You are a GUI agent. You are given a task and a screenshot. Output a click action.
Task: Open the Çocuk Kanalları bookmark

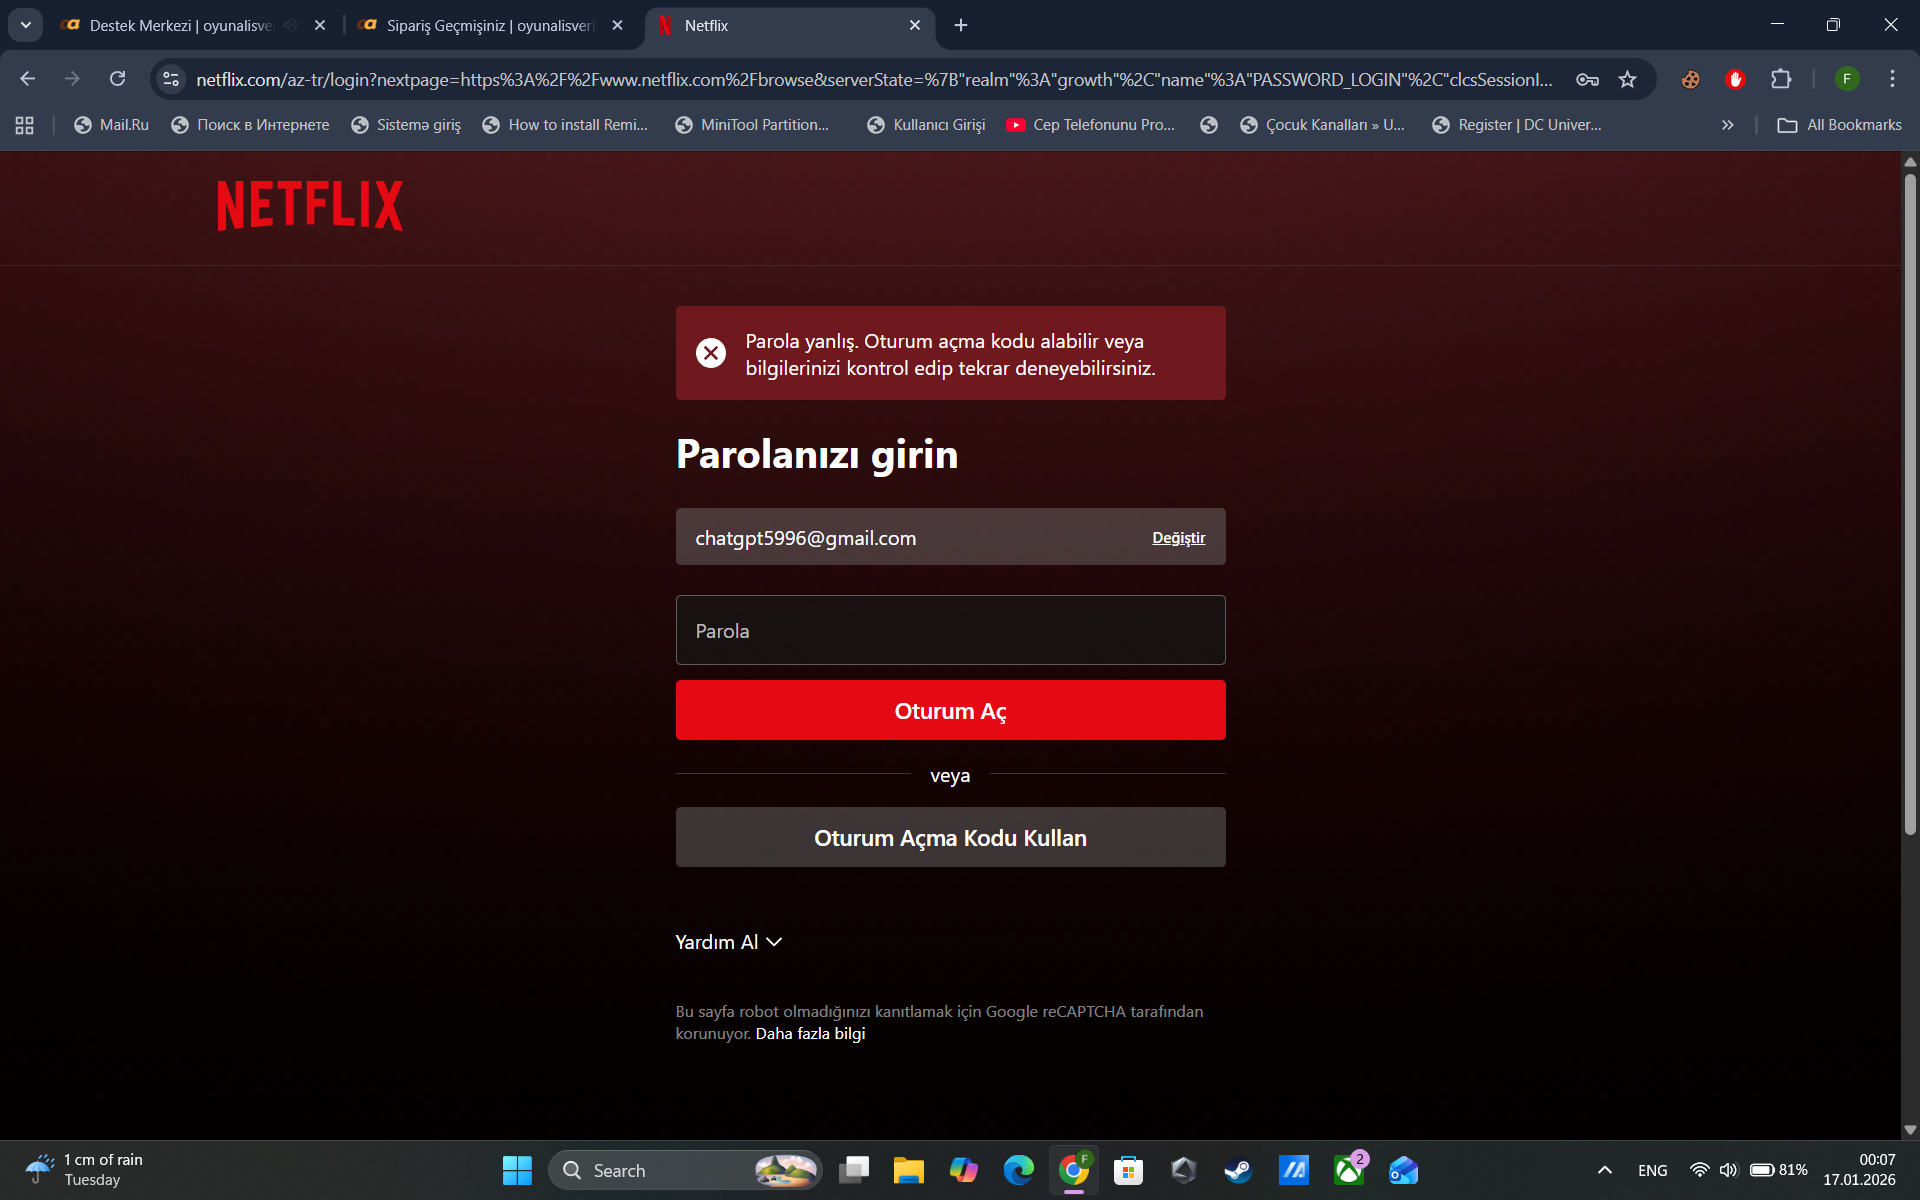click(x=1322, y=125)
